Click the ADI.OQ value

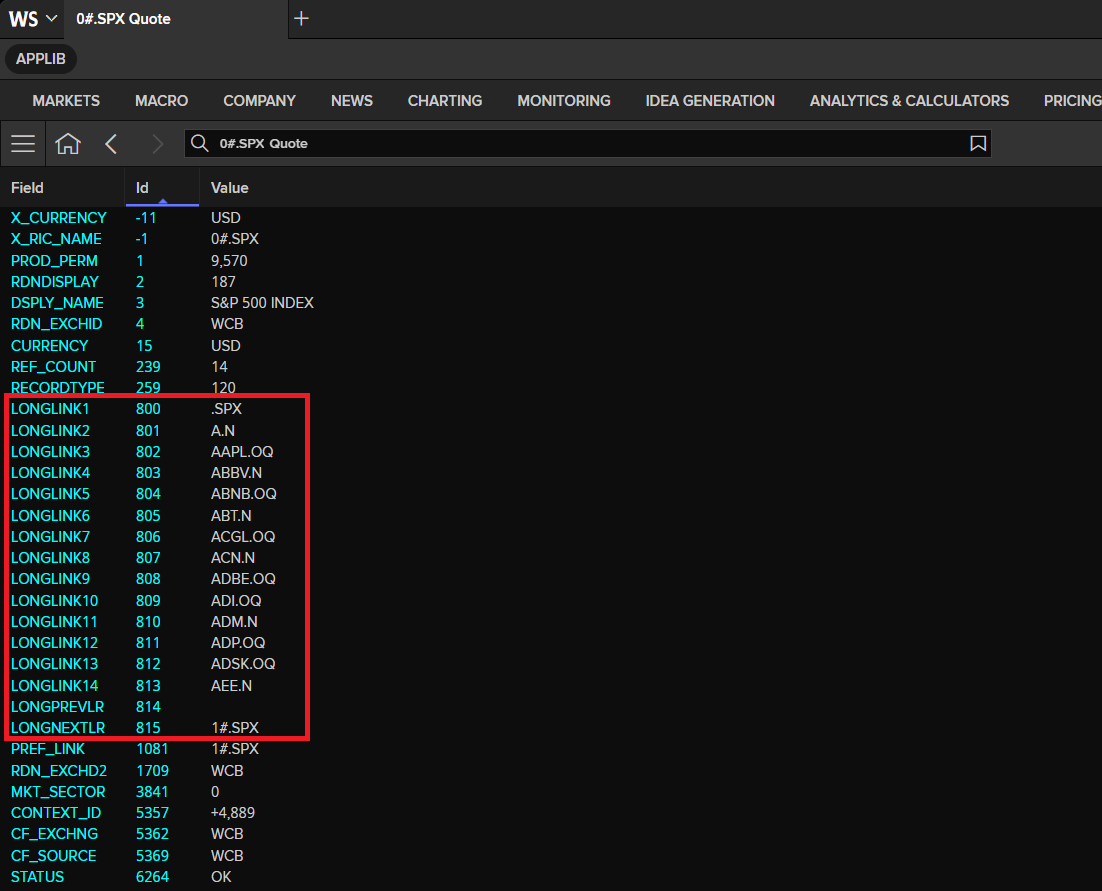coord(236,601)
